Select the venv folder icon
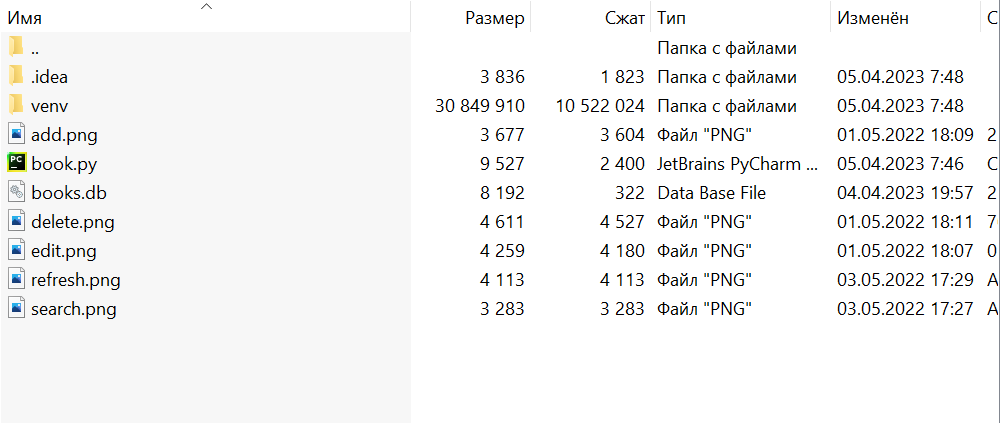1000x423 pixels. 16,105
